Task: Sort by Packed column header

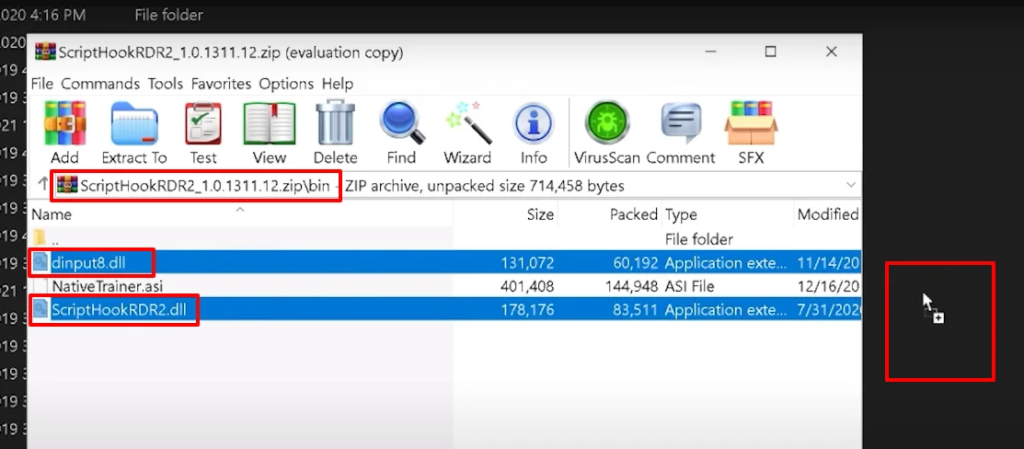Action: click(611, 214)
